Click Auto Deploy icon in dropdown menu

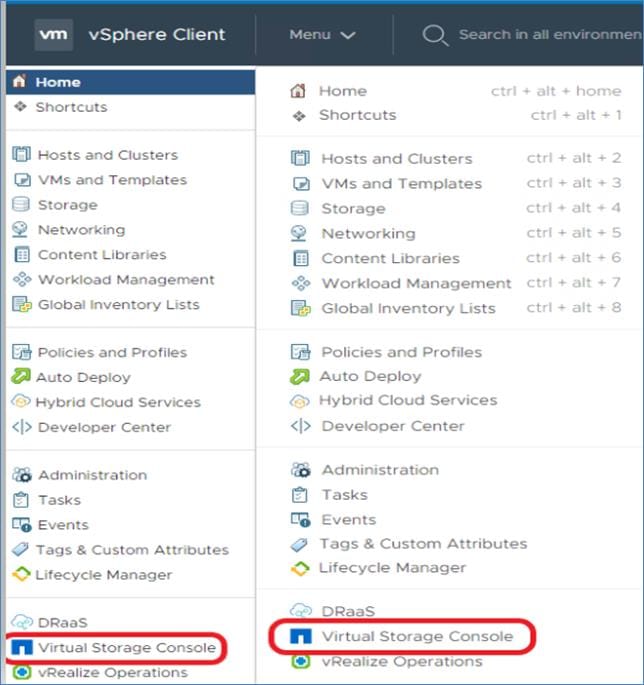click(300, 376)
